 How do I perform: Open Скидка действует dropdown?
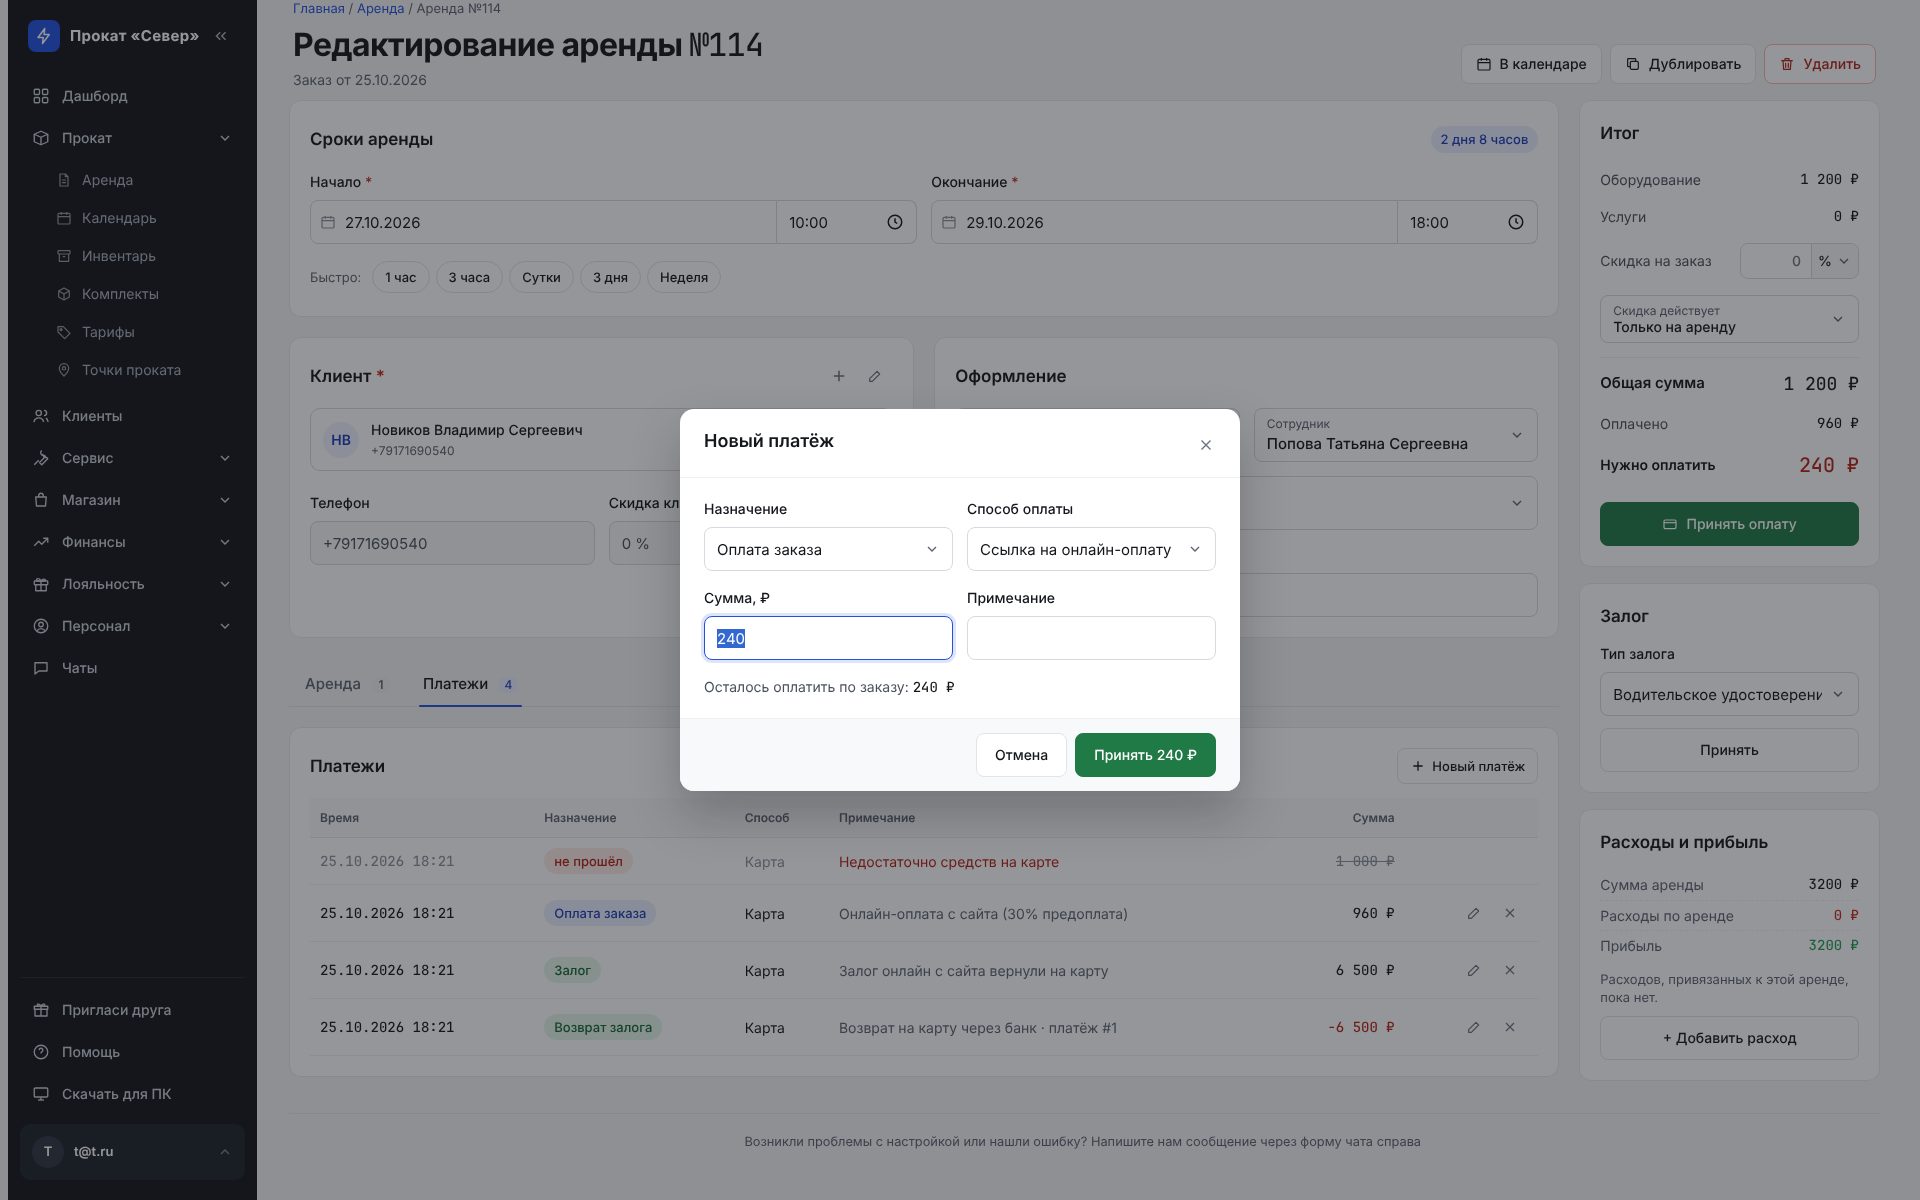pyautogui.click(x=1729, y=319)
